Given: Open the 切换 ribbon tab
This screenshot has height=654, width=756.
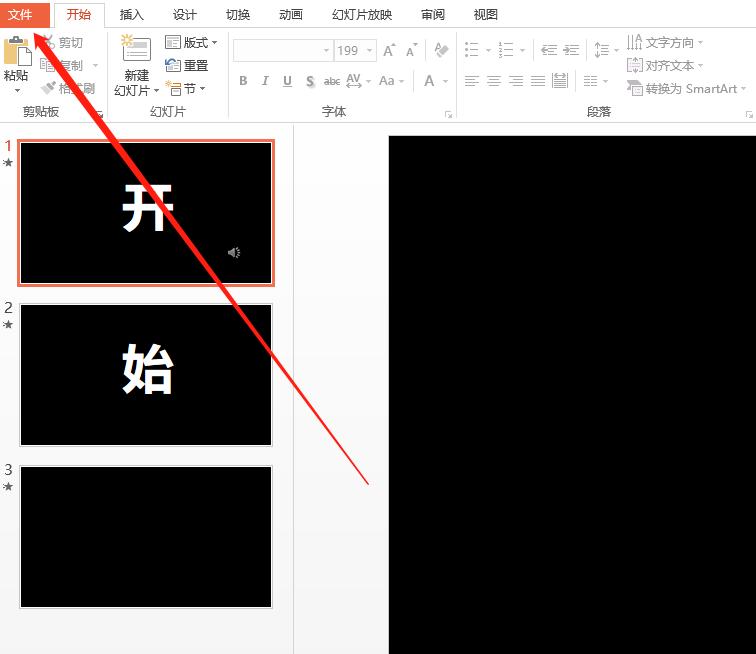Looking at the screenshot, I should [x=238, y=15].
